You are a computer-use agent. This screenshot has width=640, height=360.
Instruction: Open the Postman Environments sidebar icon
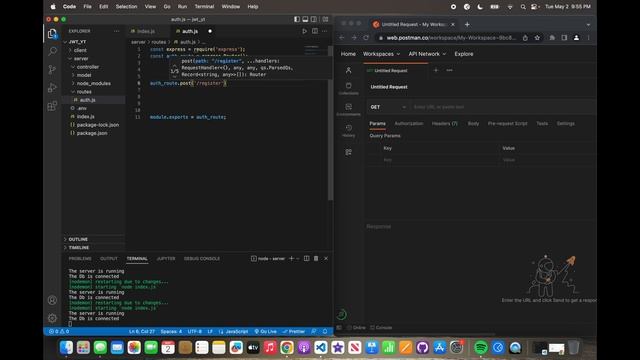(349, 109)
